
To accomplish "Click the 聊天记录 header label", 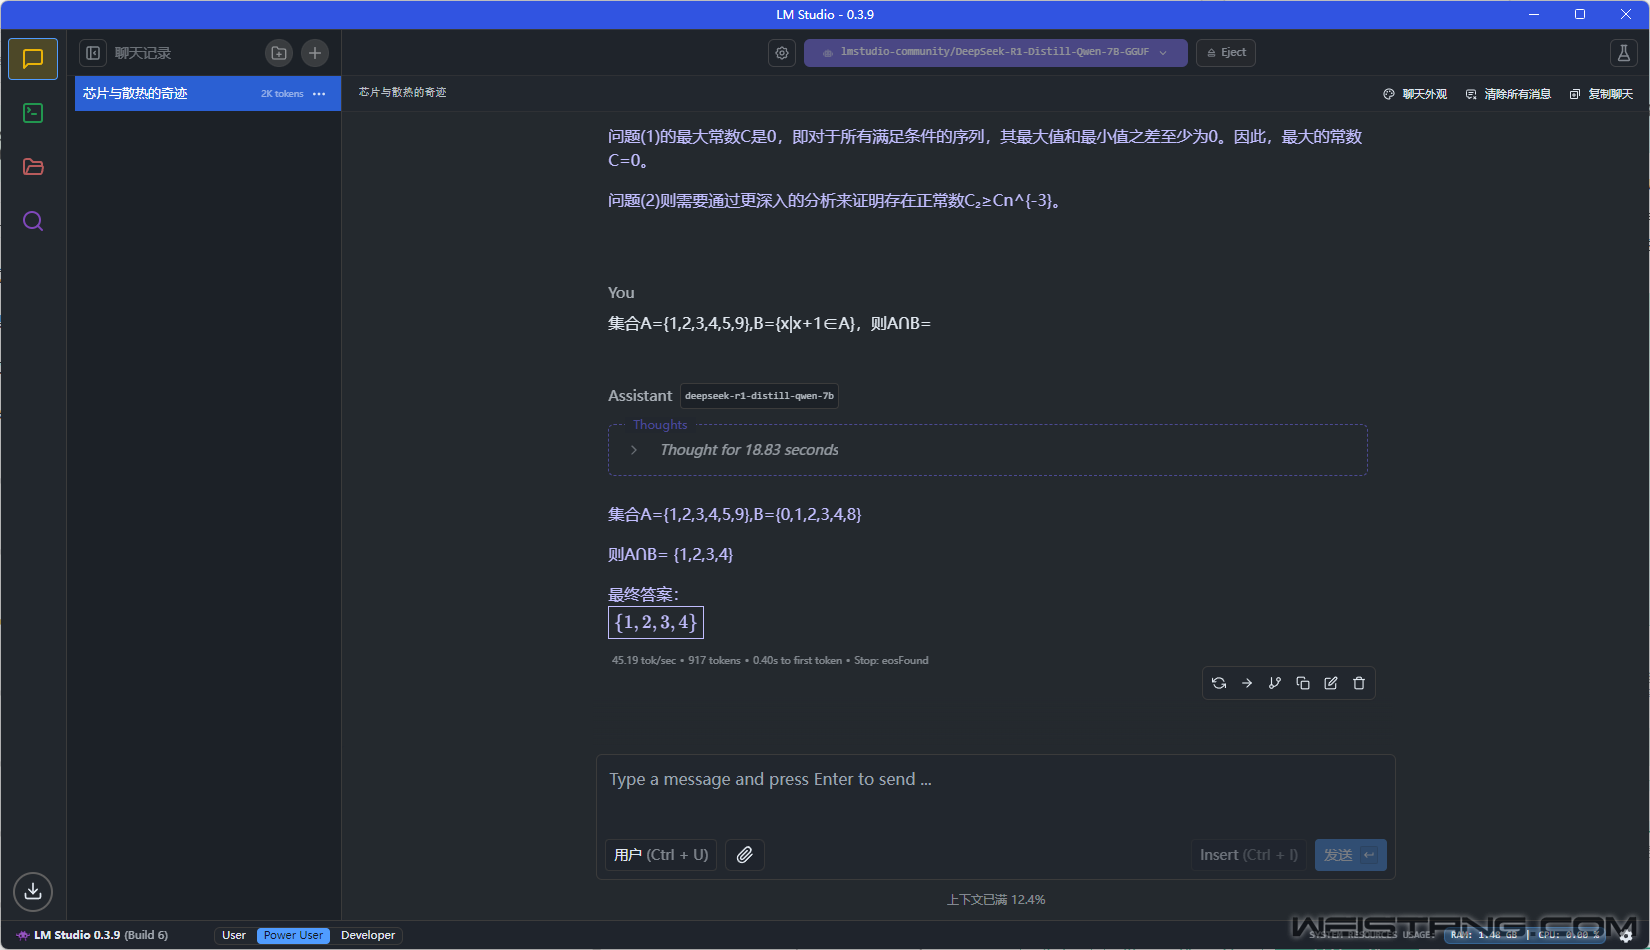I will (143, 53).
